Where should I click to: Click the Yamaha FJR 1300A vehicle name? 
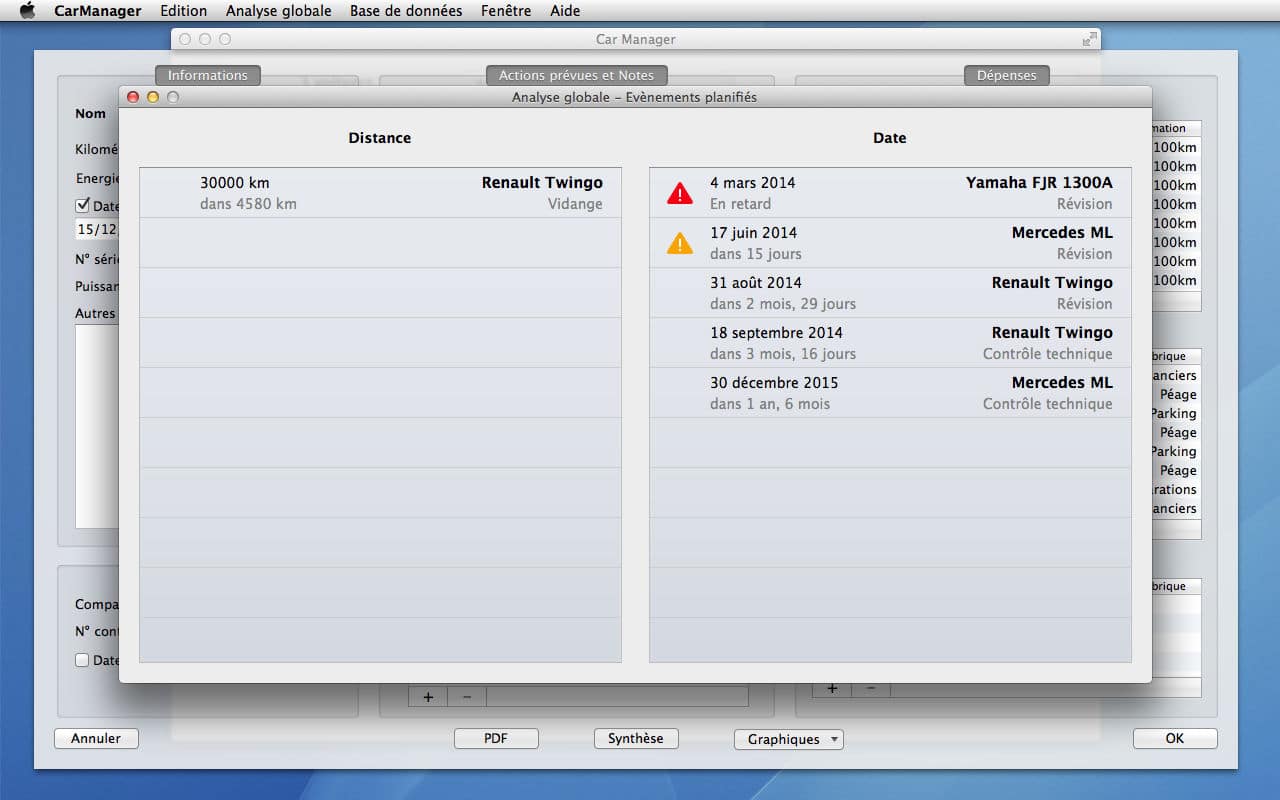pyautogui.click(x=1039, y=183)
